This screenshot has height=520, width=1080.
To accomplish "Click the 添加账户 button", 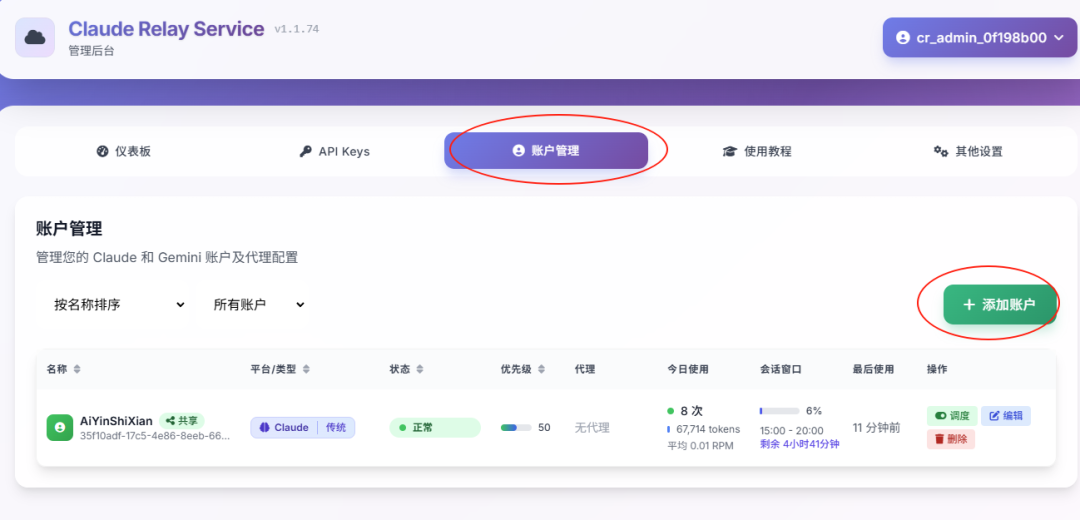I will click(x=999, y=304).
